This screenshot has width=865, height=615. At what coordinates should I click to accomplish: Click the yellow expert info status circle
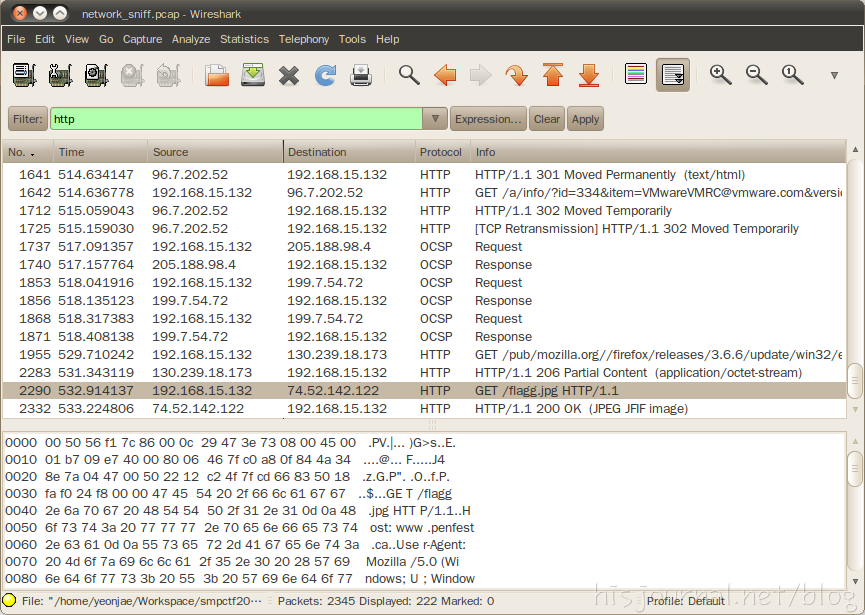pos(9,600)
